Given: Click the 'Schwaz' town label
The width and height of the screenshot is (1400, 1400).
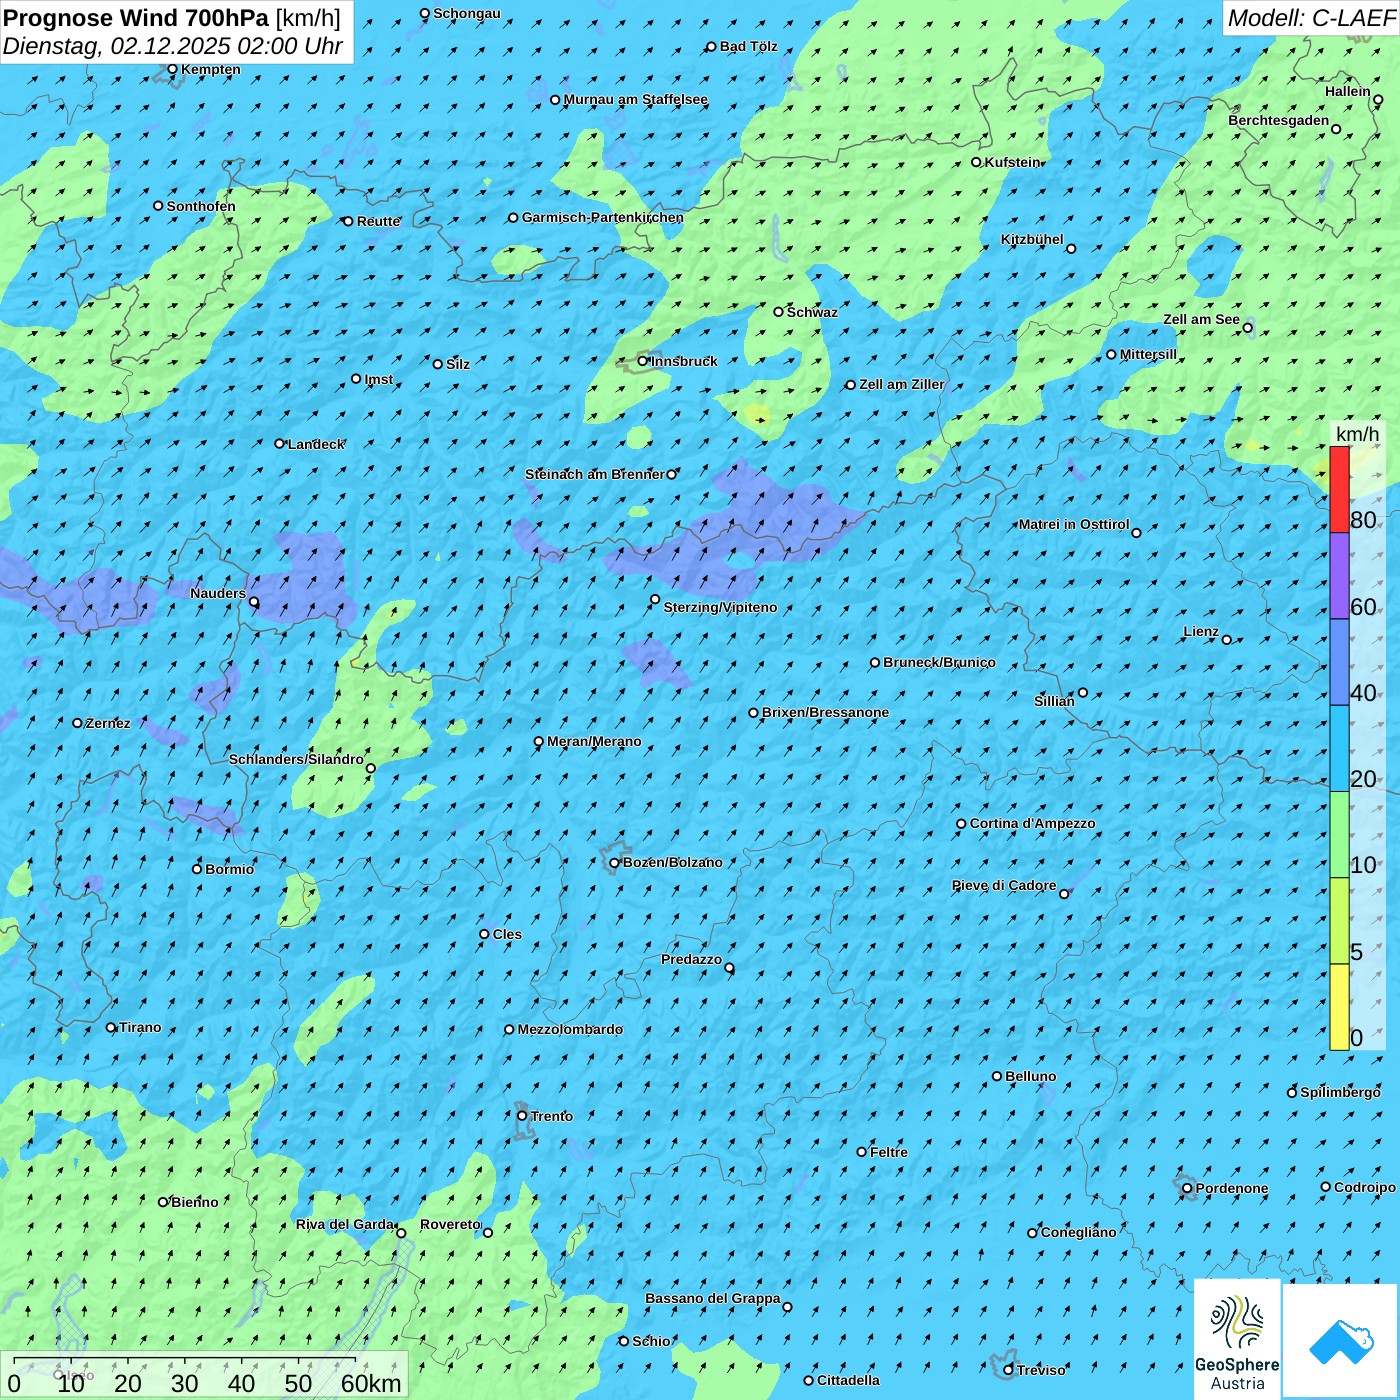Looking at the screenshot, I should pos(812,312).
